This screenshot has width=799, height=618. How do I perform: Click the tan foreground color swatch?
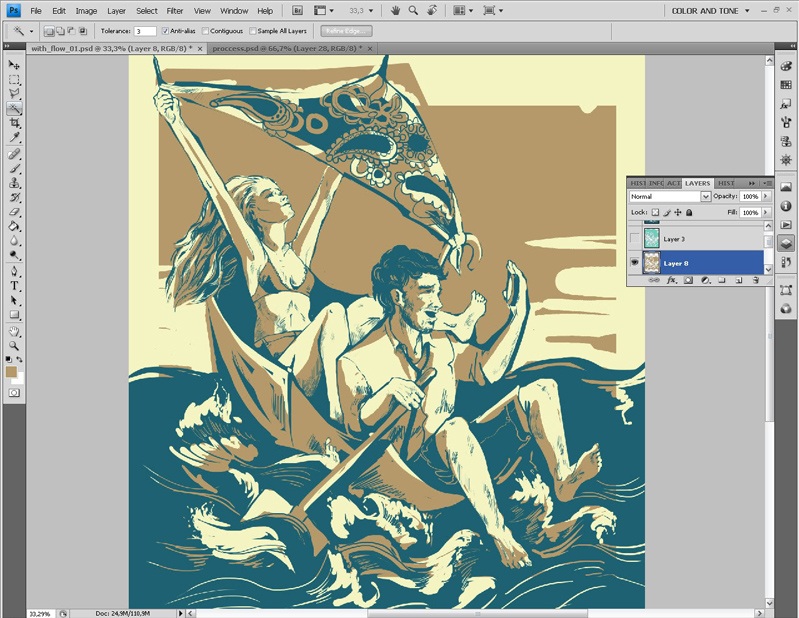pyautogui.click(x=11, y=371)
